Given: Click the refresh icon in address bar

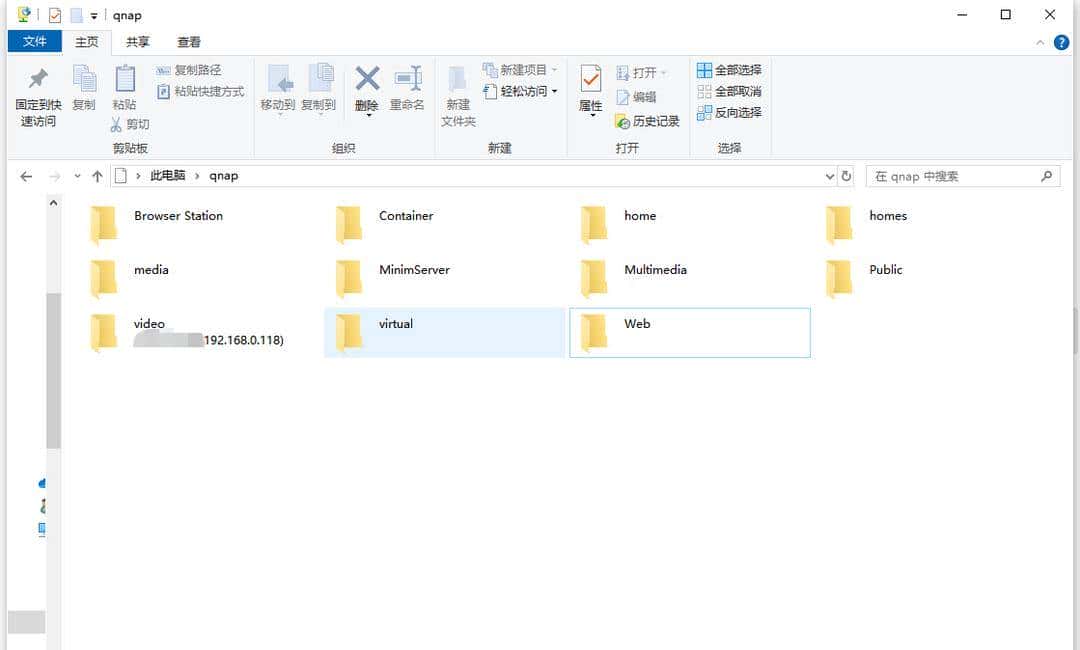Looking at the screenshot, I should pos(846,175).
